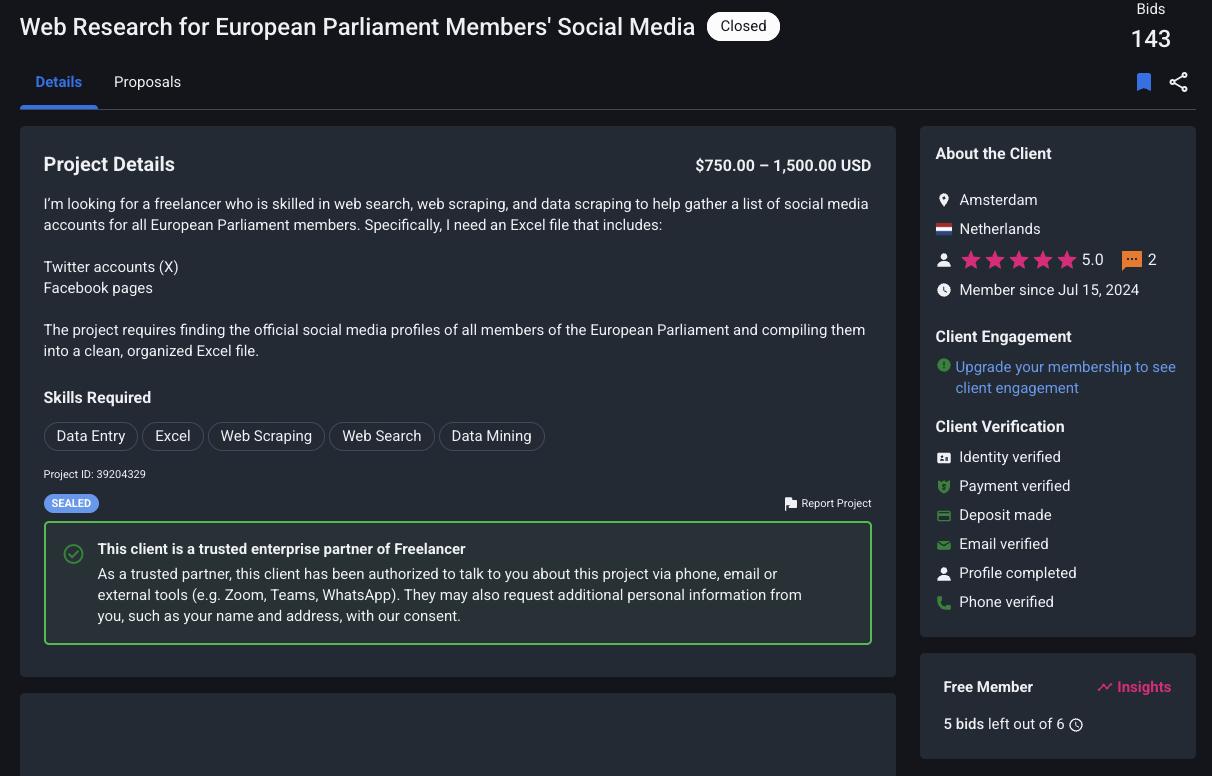Click the Report Project link text
Viewport: 1212px width, 776px height.
click(x=836, y=504)
